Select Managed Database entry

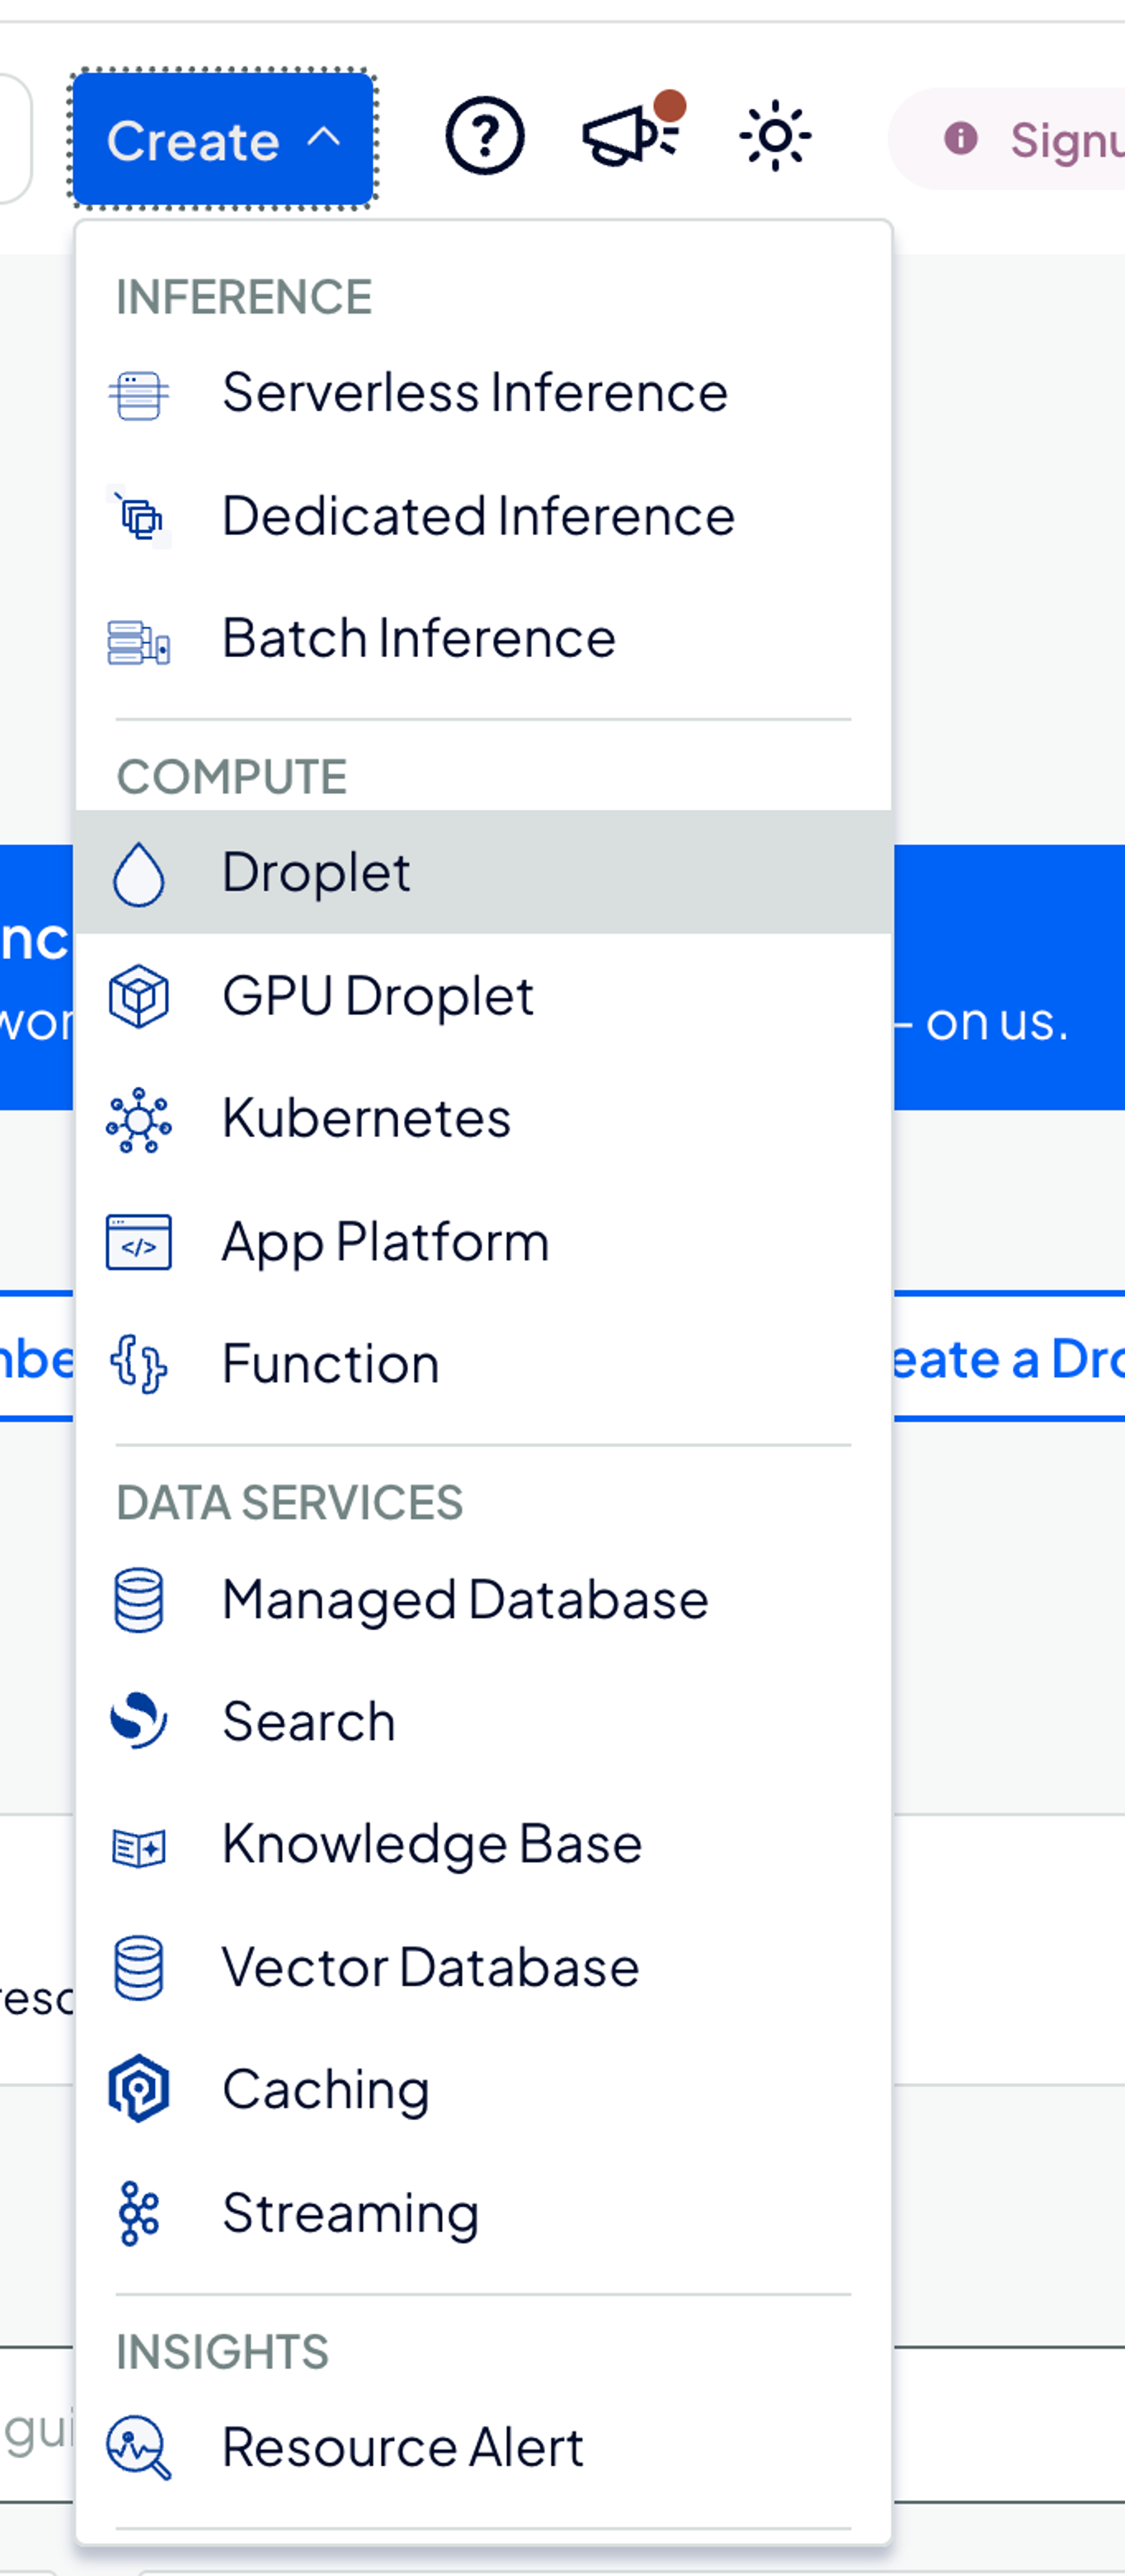click(x=483, y=1599)
